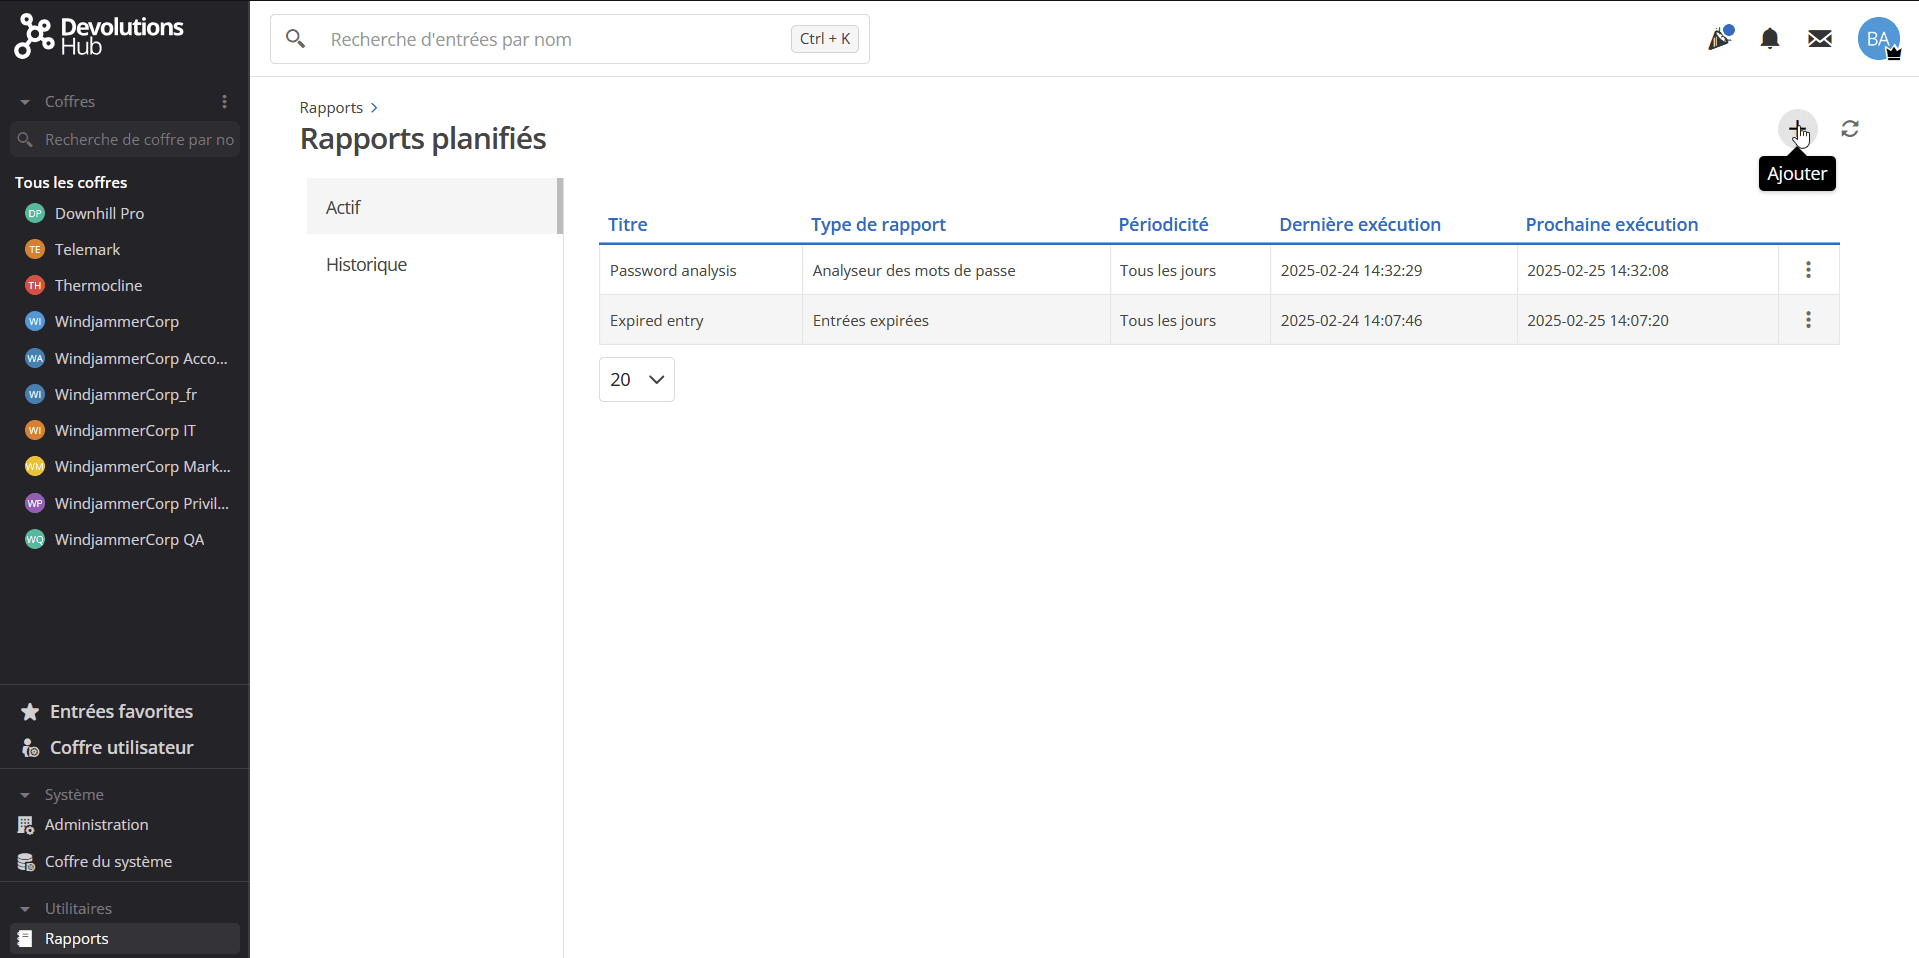Refresh the scheduled reports list
Image resolution: width=1919 pixels, height=958 pixels.
(1850, 129)
